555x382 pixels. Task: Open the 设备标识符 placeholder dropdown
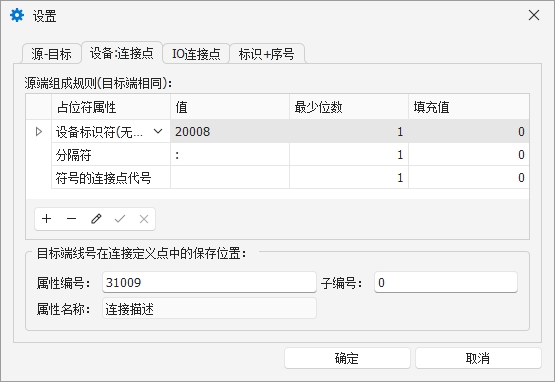158,131
